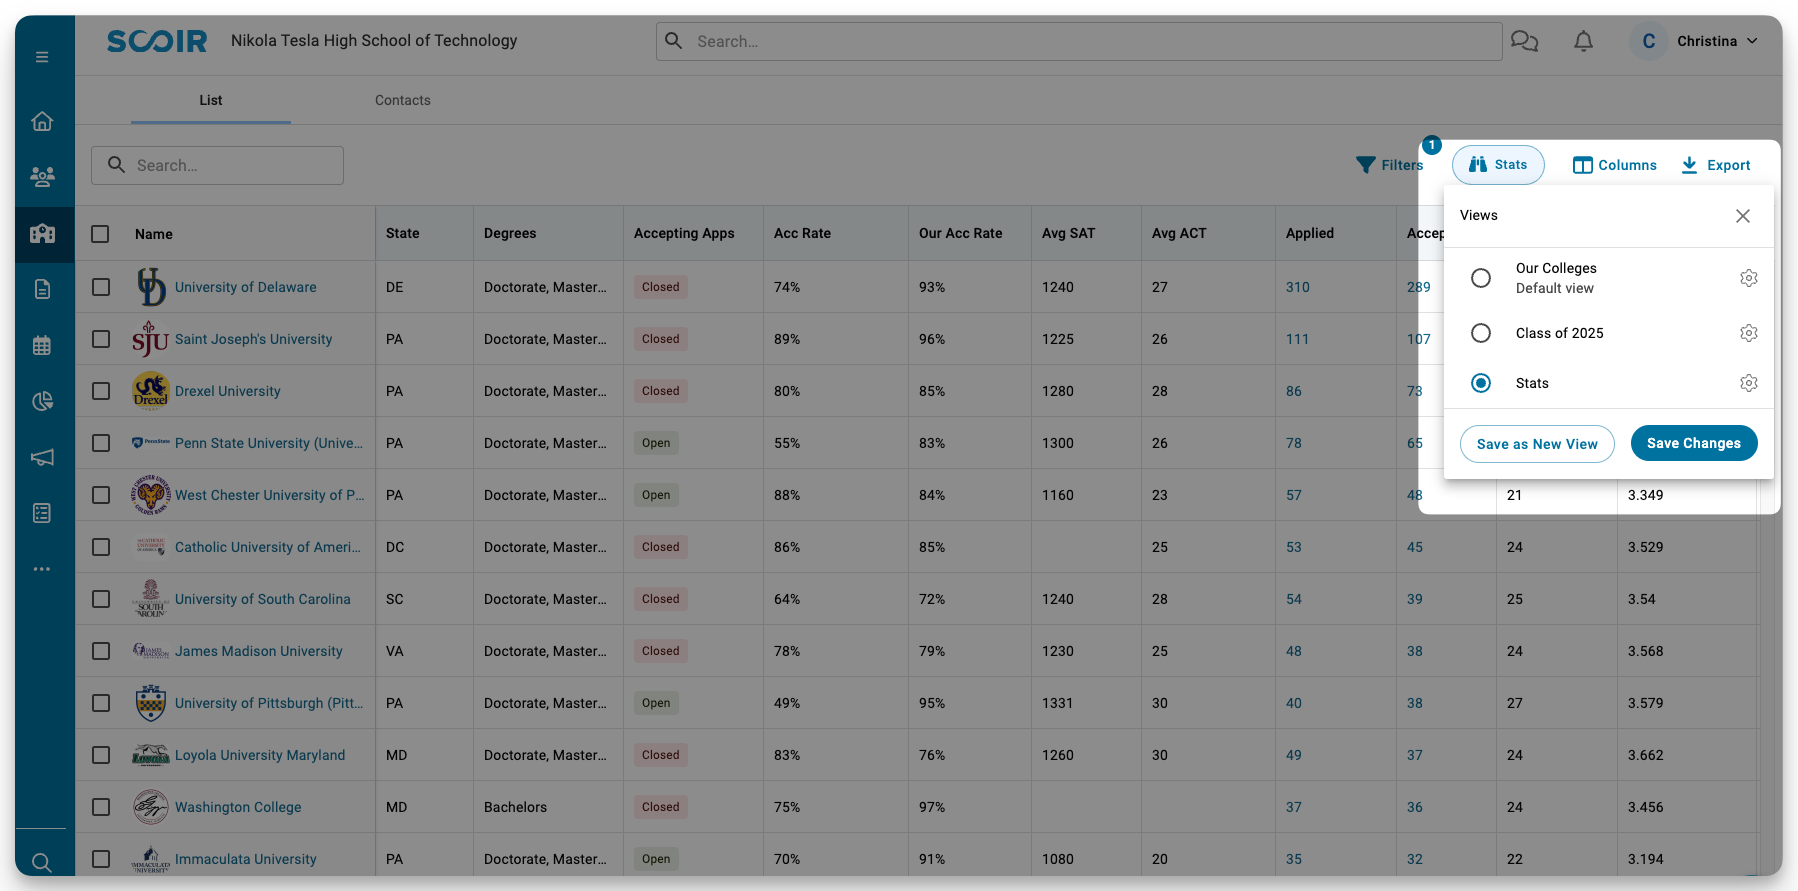Check the Saint Joseph's University row checkbox
Screen dimensions: 1798x891
click(x=101, y=339)
